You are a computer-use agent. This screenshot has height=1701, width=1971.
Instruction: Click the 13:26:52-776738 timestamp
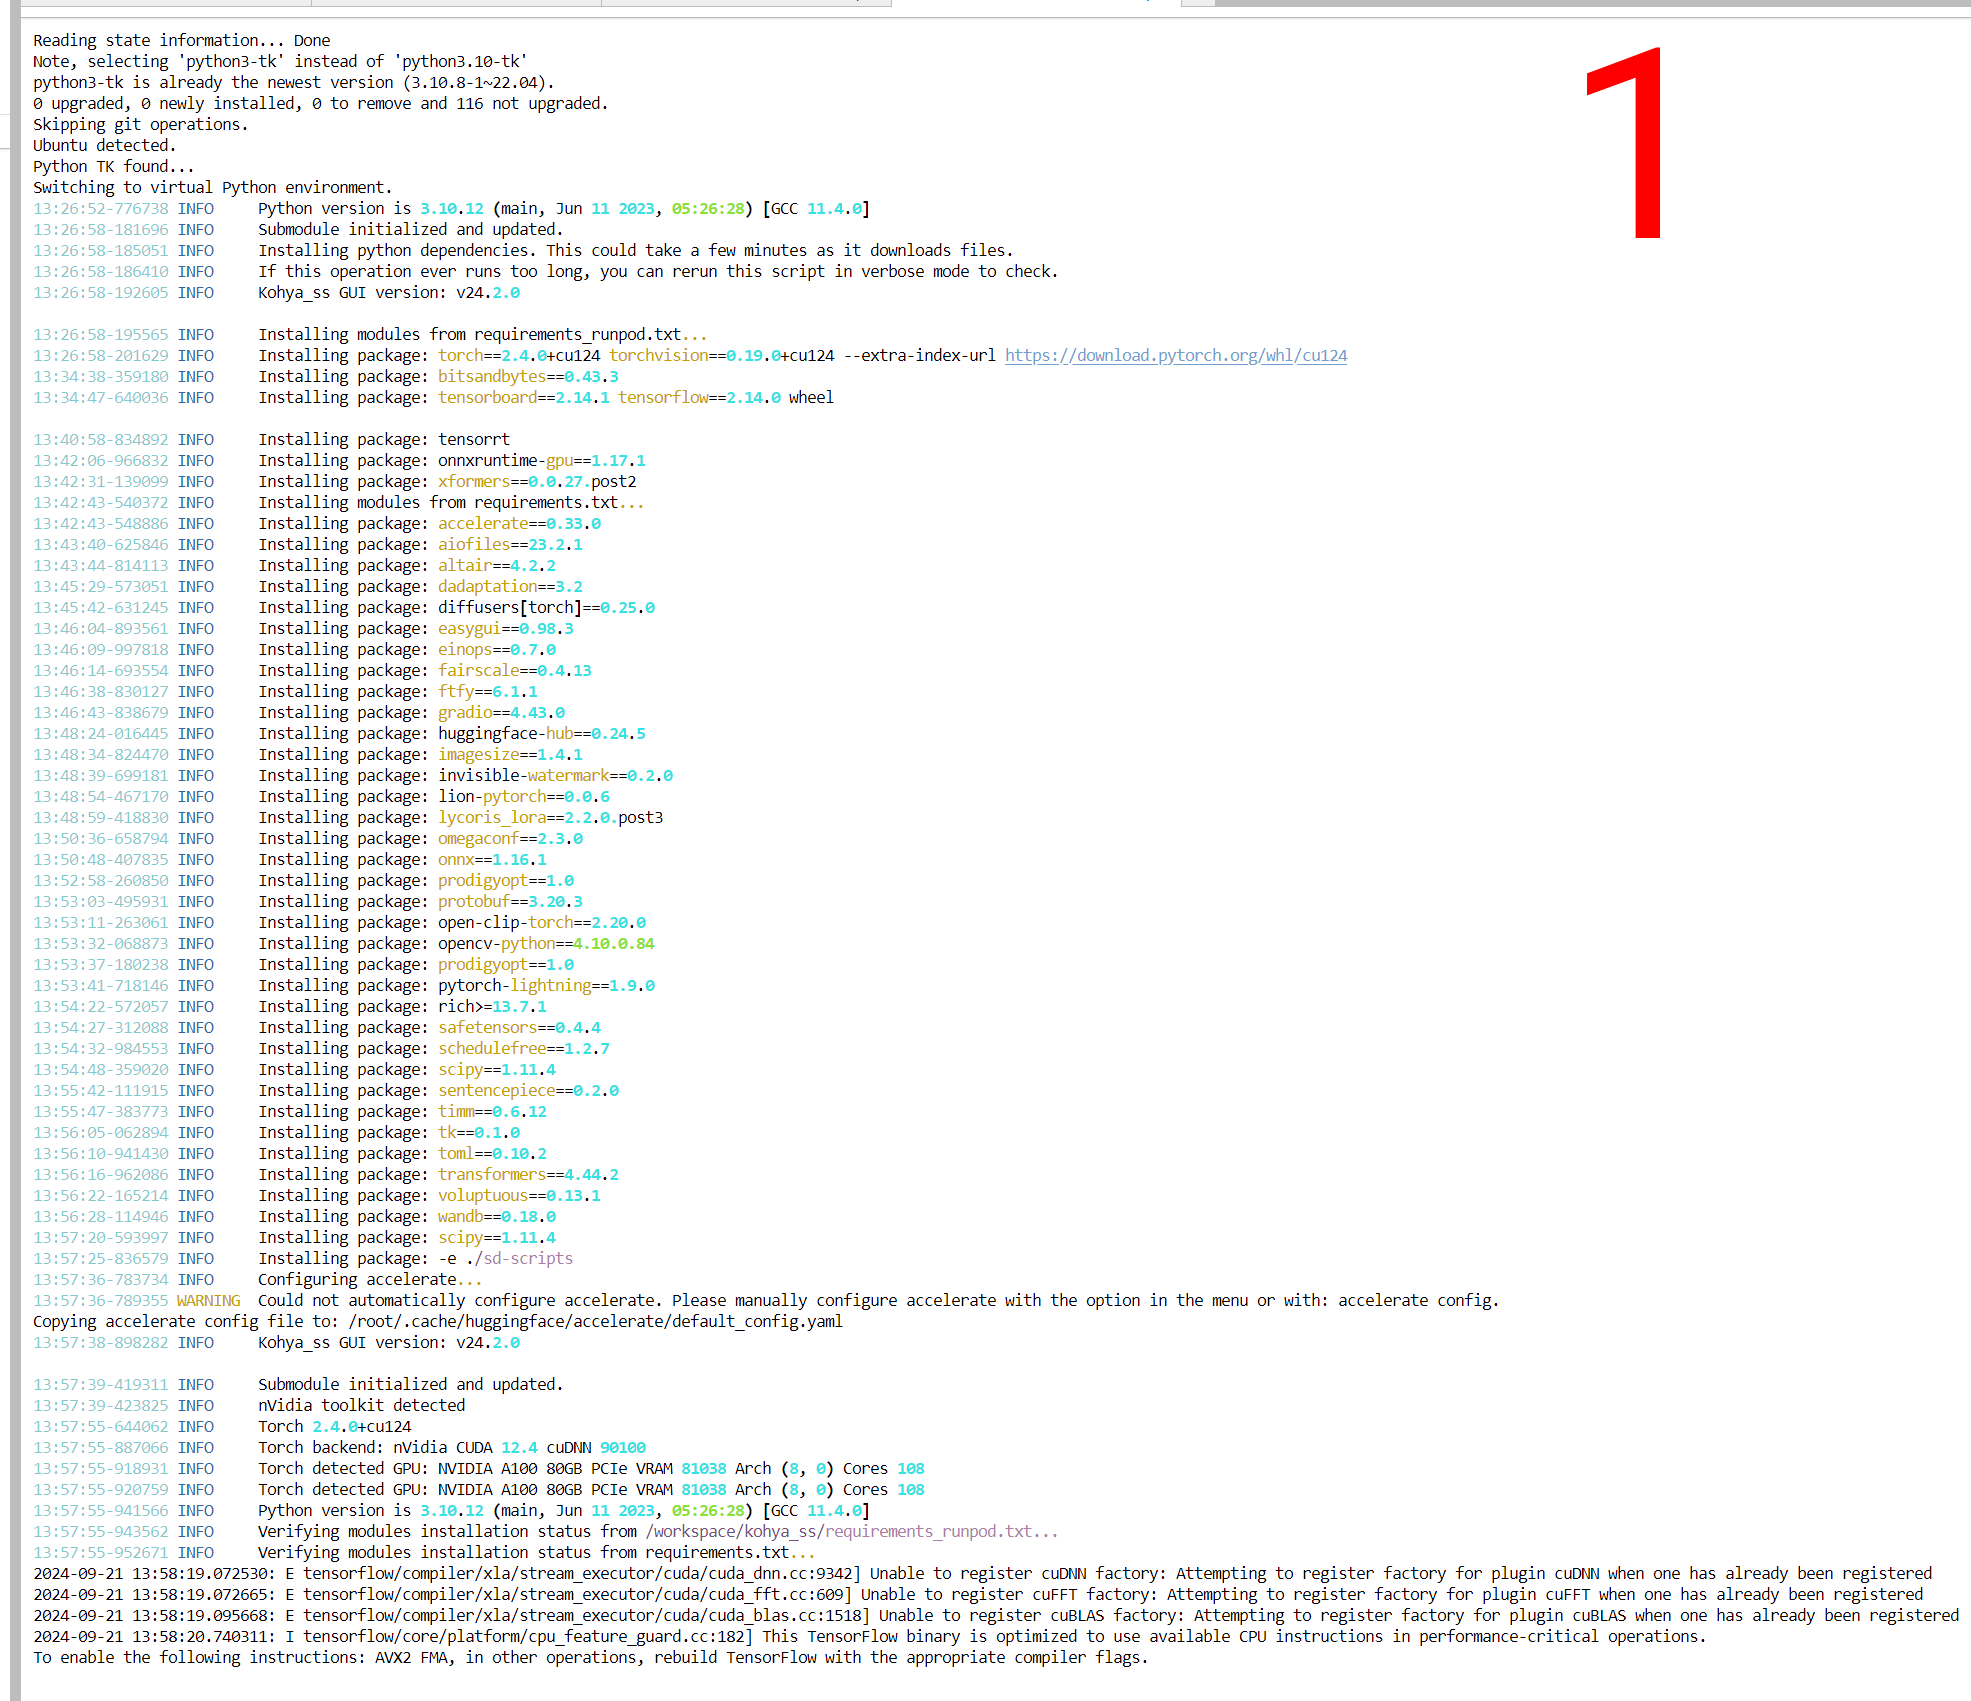tap(100, 208)
